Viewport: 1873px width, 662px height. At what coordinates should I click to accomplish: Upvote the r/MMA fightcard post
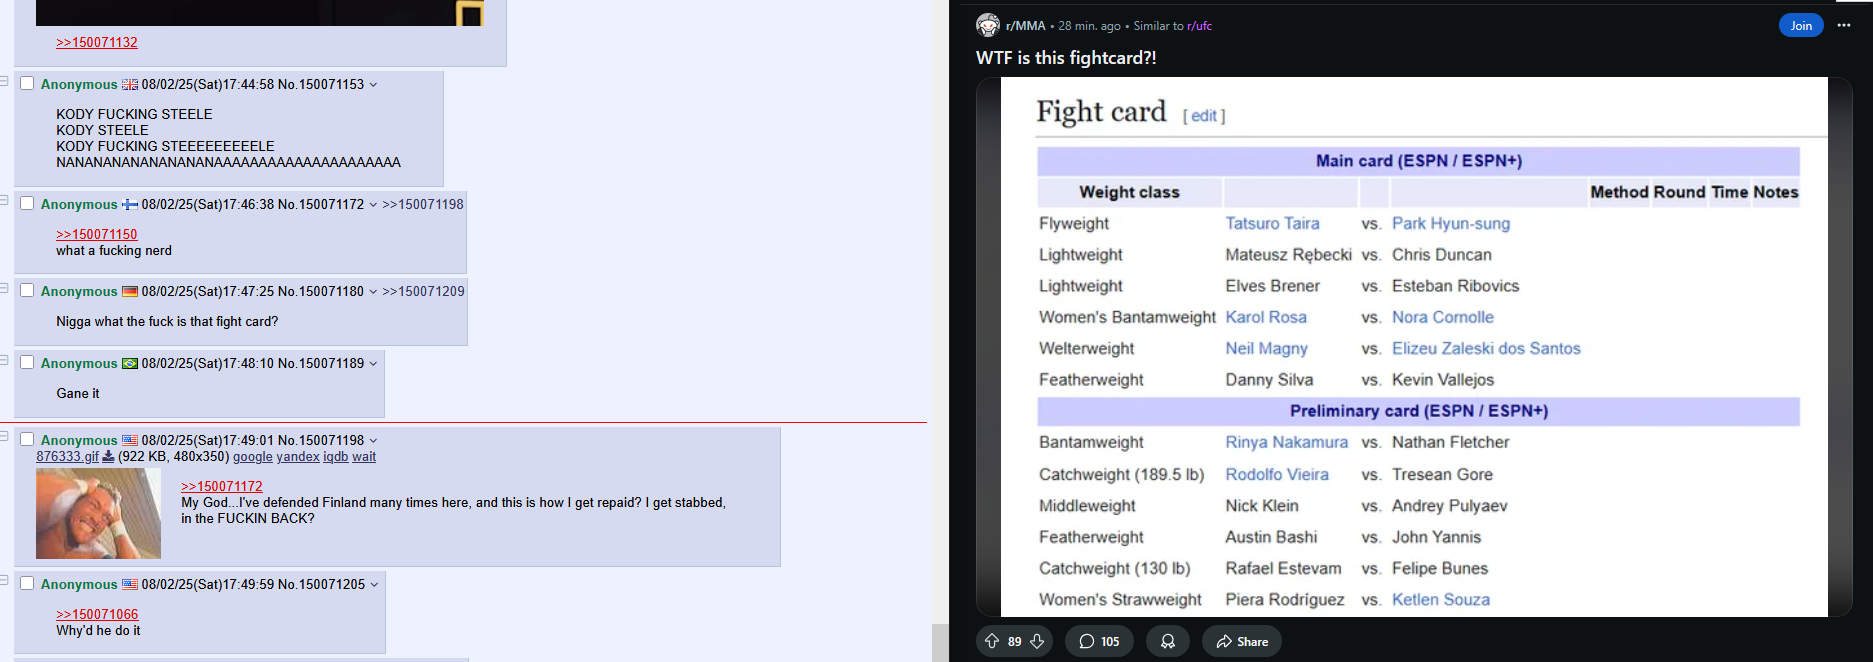coord(992,641)
